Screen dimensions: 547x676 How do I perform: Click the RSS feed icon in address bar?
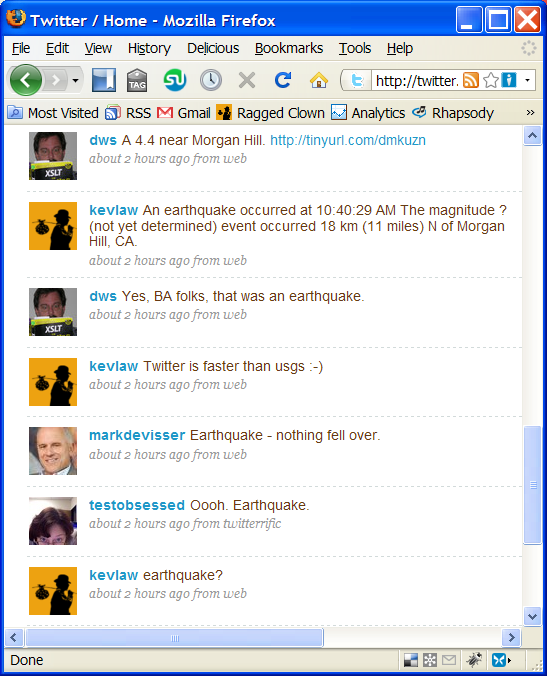pos(471,80)
